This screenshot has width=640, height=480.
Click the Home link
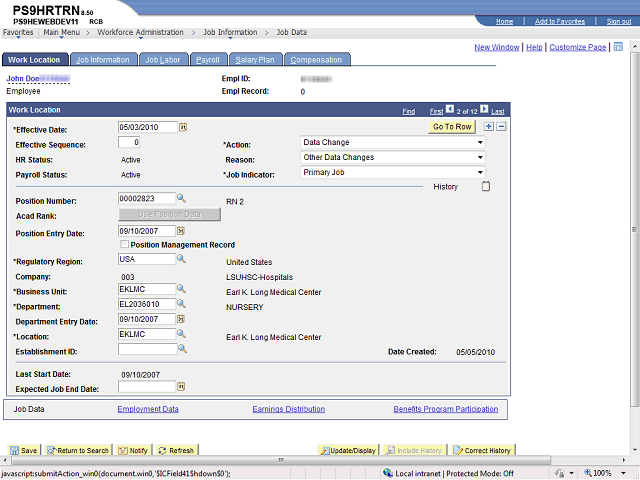click(x=504, y=21)
